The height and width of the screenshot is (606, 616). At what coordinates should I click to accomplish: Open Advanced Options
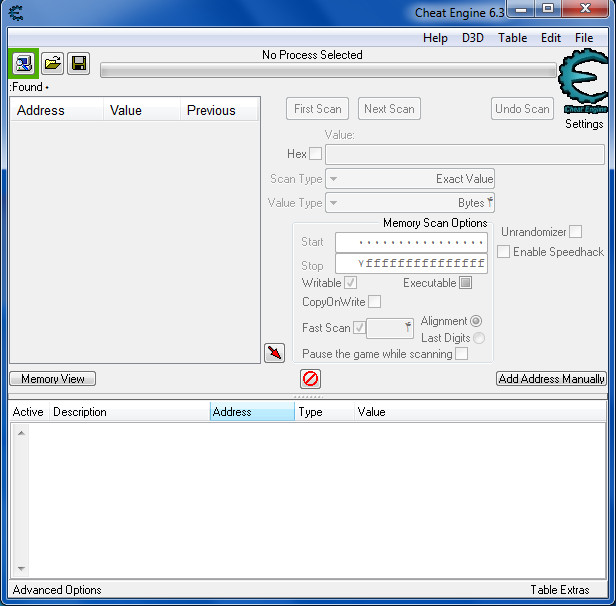[x=57, y=590]
